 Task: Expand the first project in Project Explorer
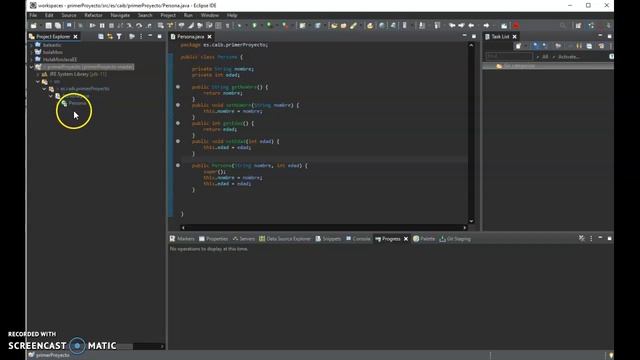32,45
